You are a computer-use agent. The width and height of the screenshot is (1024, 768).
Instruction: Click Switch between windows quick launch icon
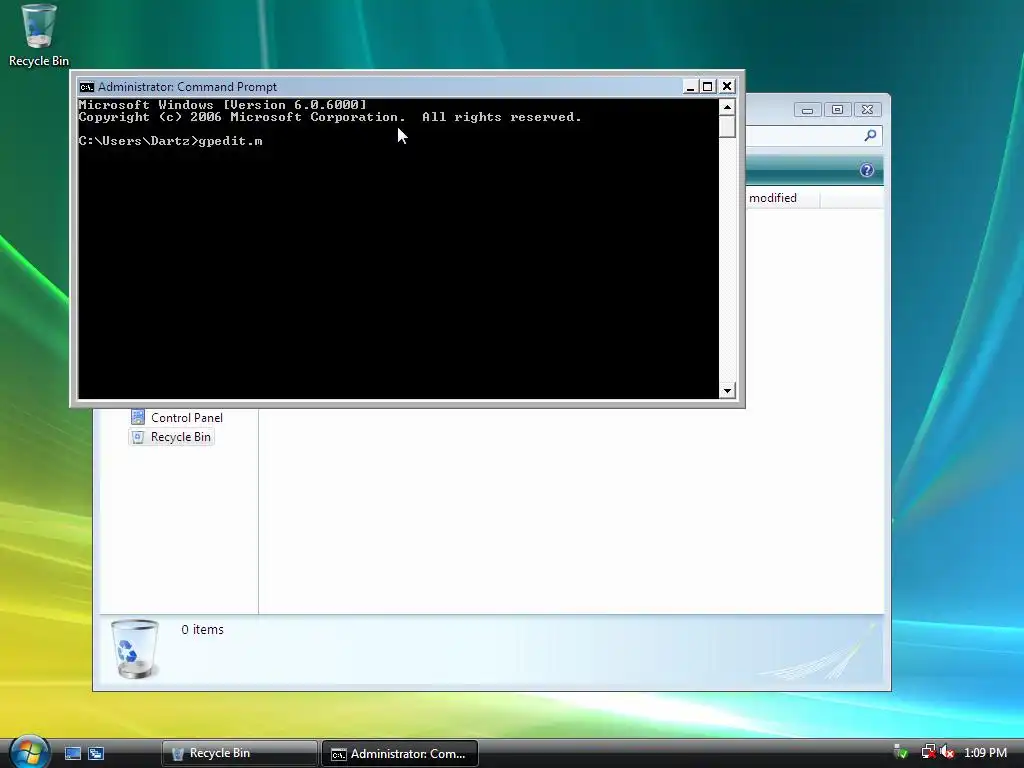(96, 754)
